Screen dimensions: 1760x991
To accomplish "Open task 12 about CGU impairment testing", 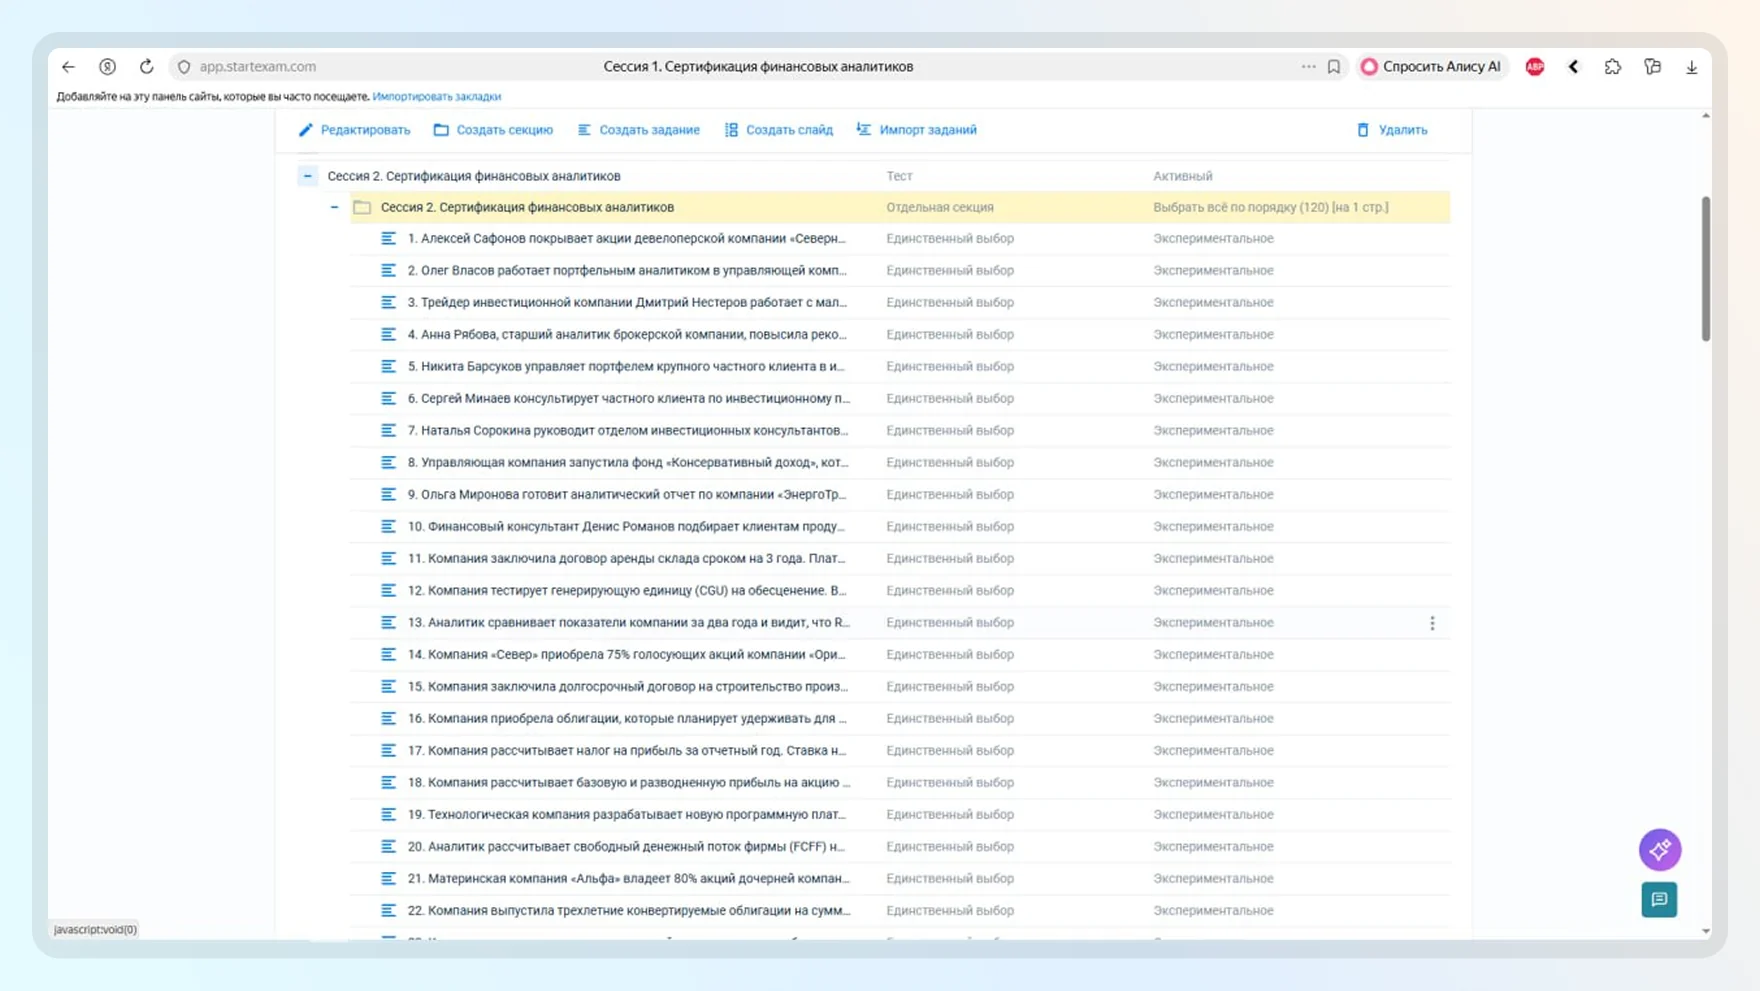I will coord(627,591).
